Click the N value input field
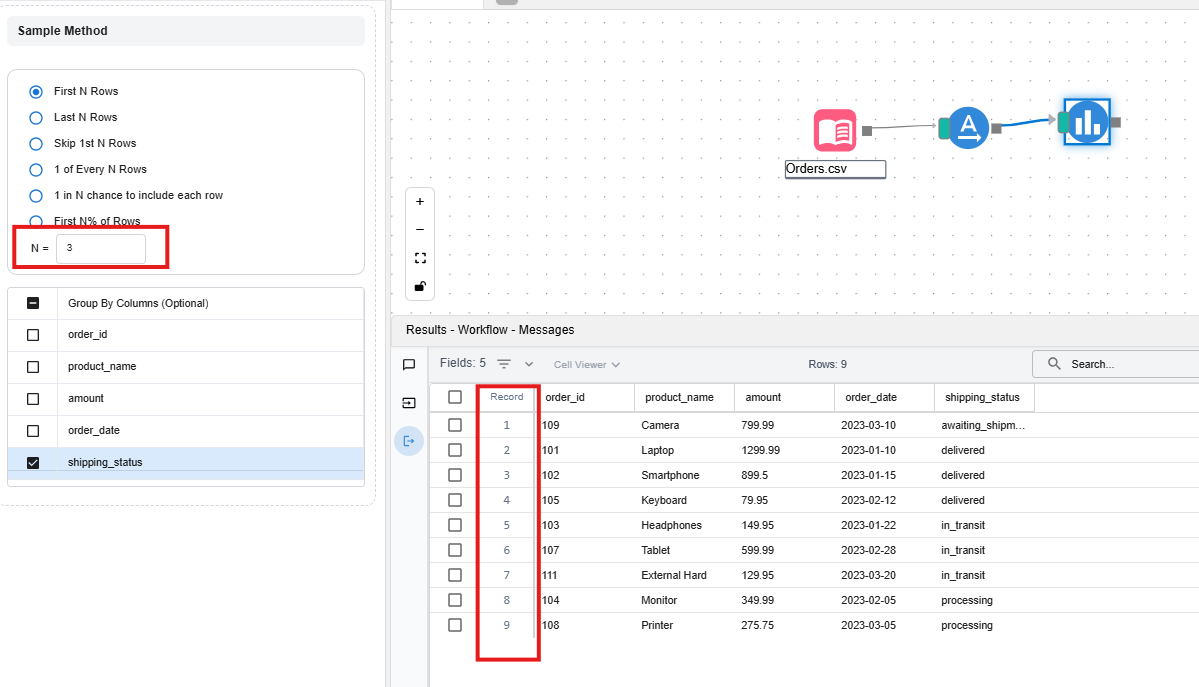The image size is (1199, 687). [101, 248]
